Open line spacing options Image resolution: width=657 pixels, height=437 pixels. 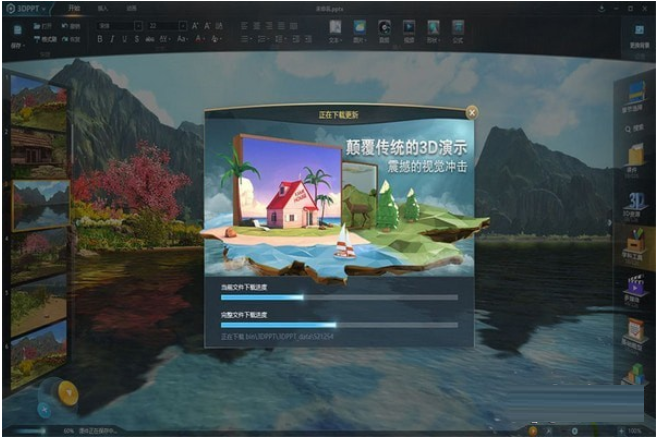[279, 39]
